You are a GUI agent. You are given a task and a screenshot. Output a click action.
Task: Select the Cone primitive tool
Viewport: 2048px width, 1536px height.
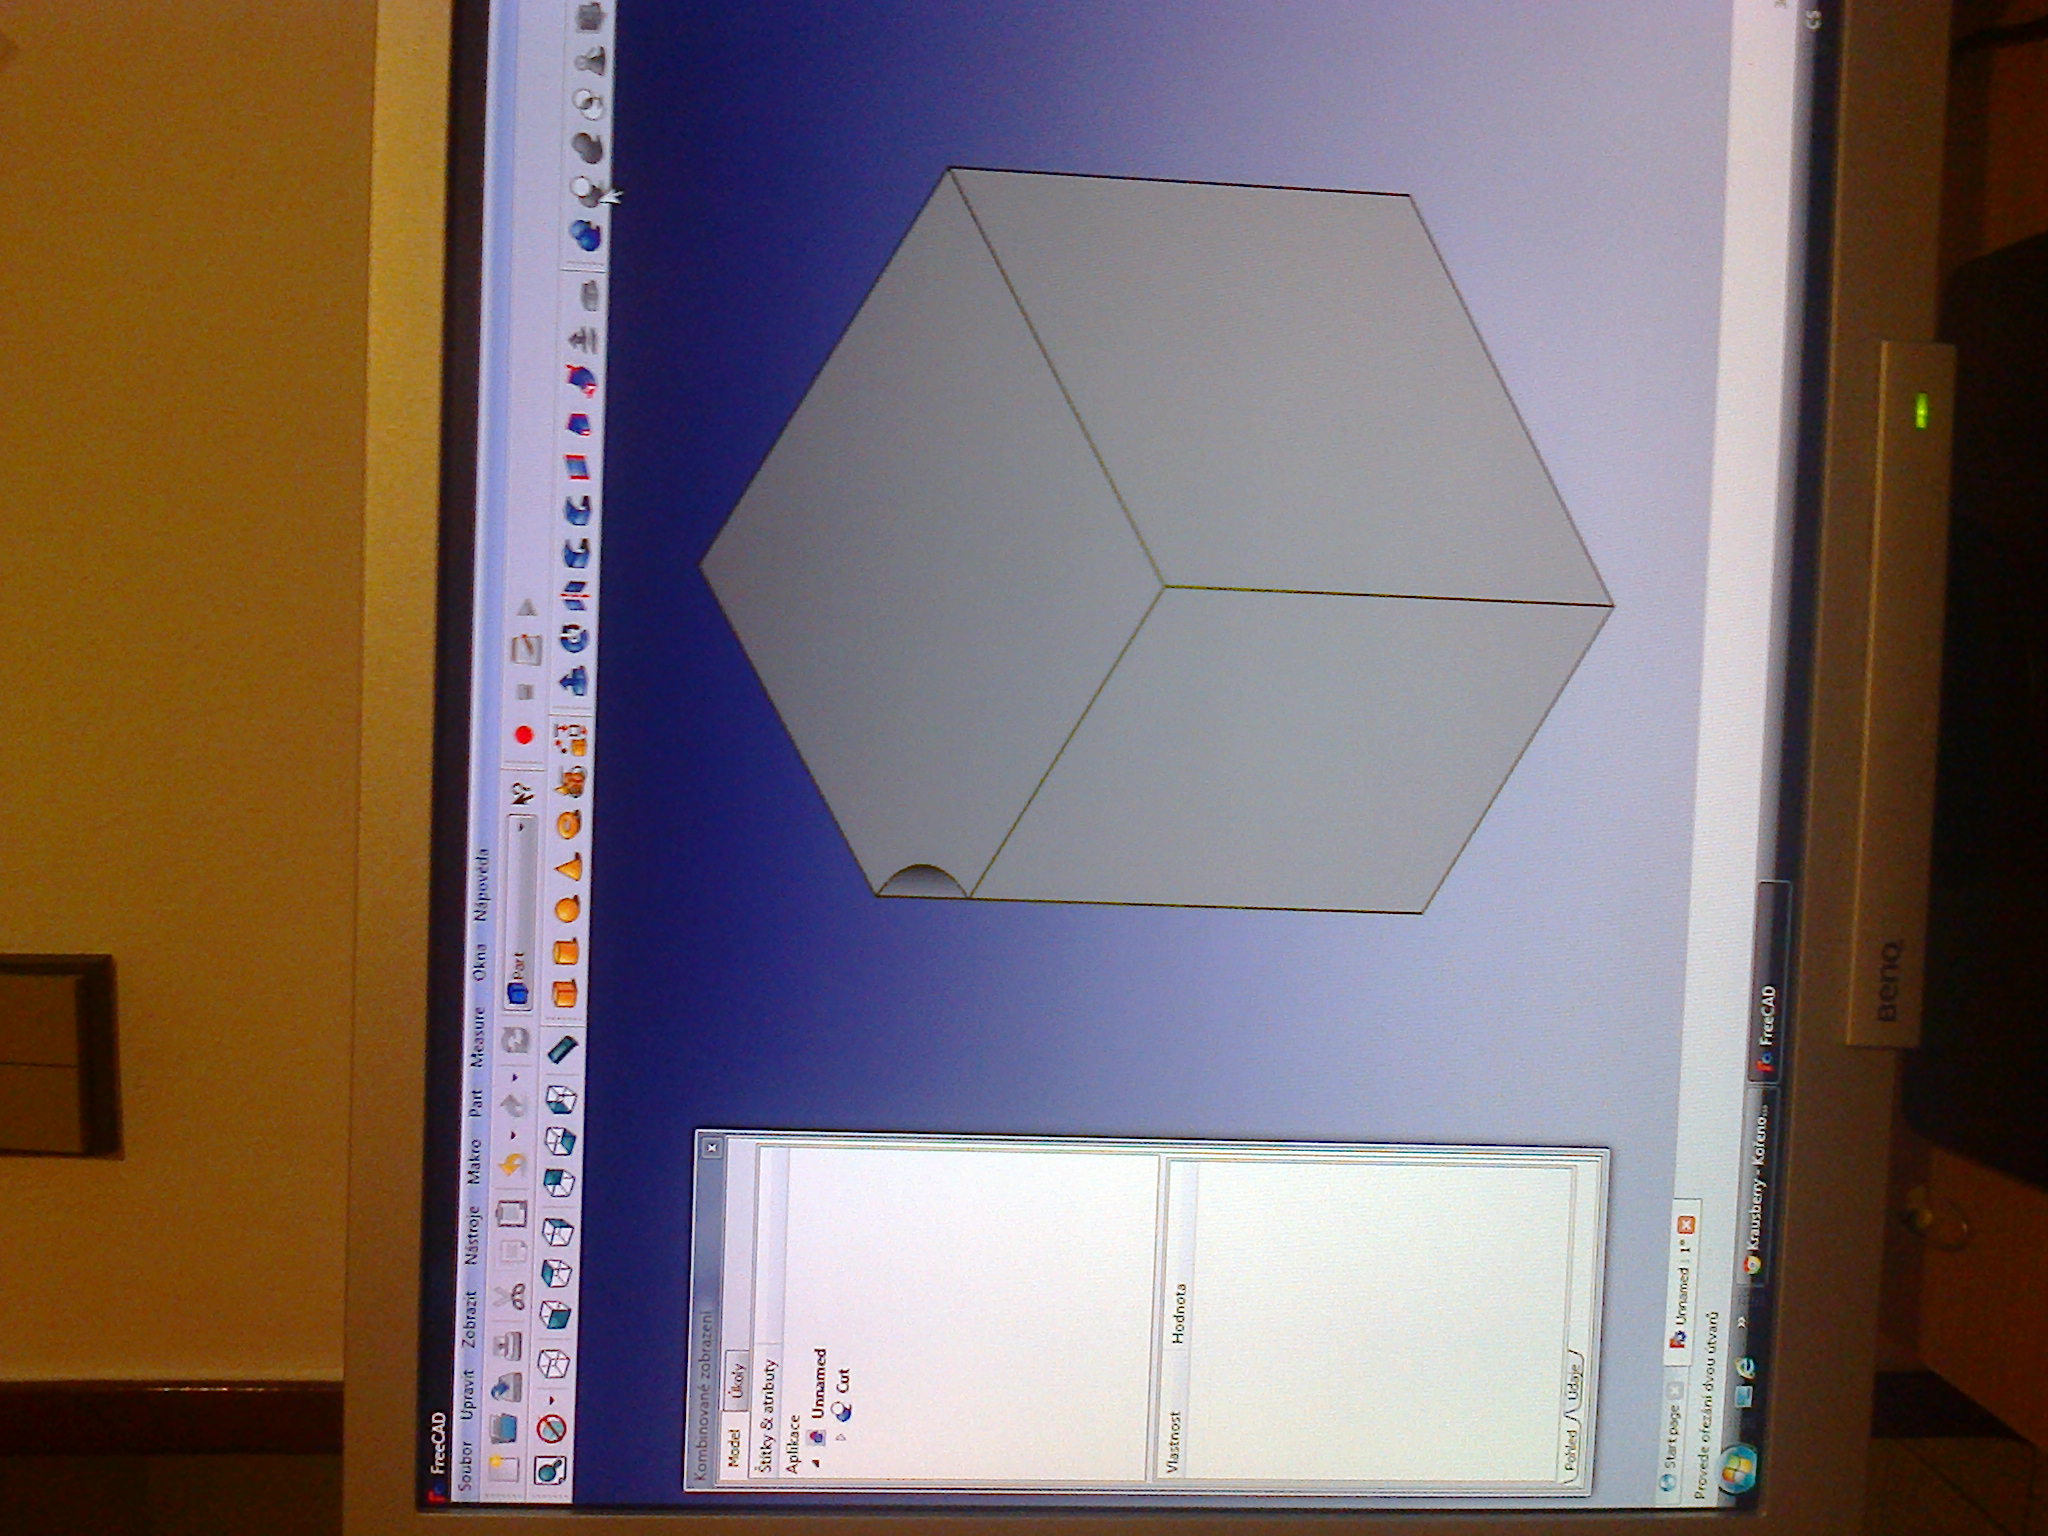point(569,868)
